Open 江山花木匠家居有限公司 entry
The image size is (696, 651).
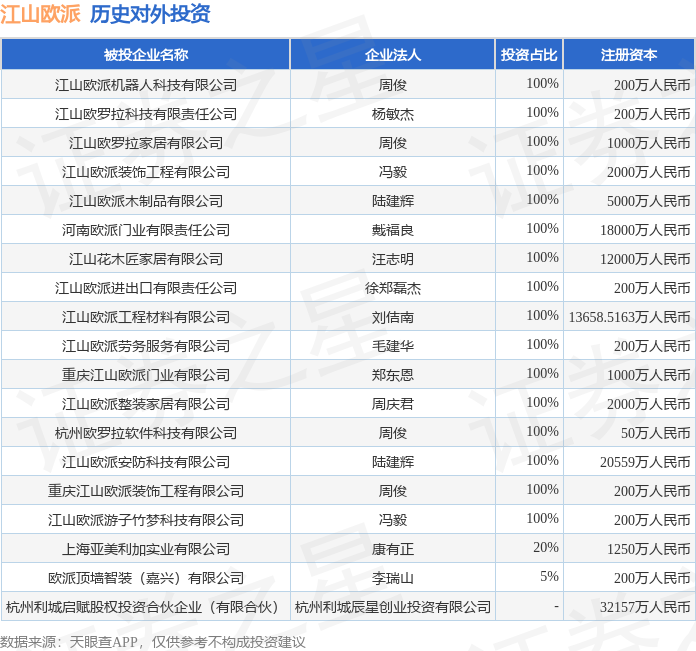coord(146,259)
